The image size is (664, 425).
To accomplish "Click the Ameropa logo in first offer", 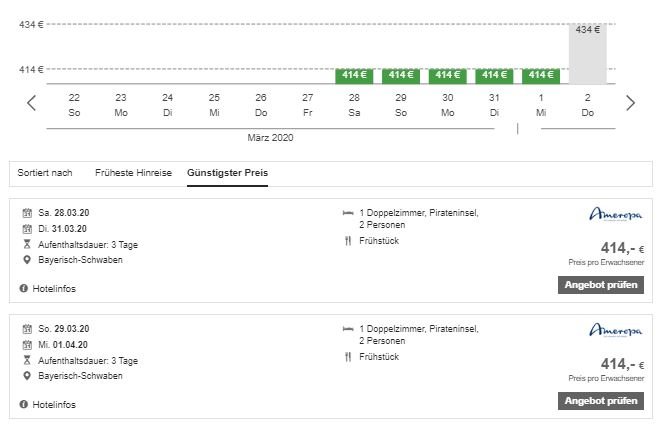I will tap(616, 214).
